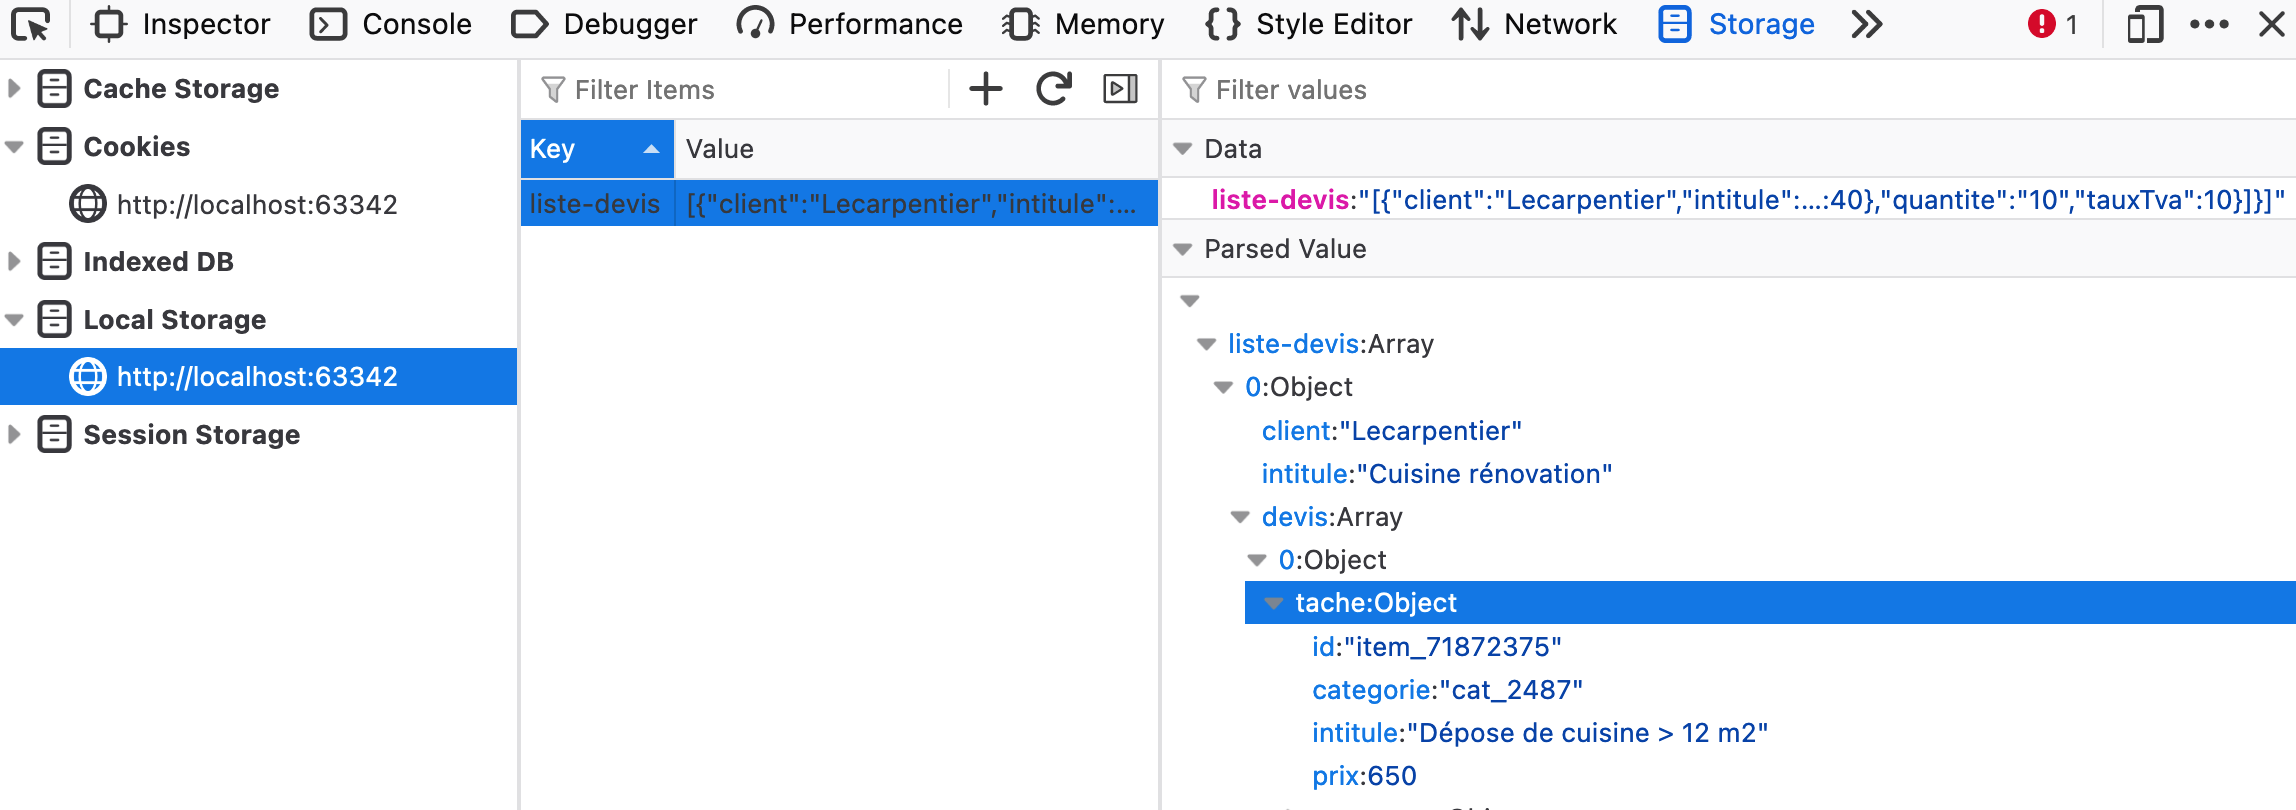2296x810 pixels.
Task: Add a new storage item
Action: pyautogui.click(x=985, y=89)
